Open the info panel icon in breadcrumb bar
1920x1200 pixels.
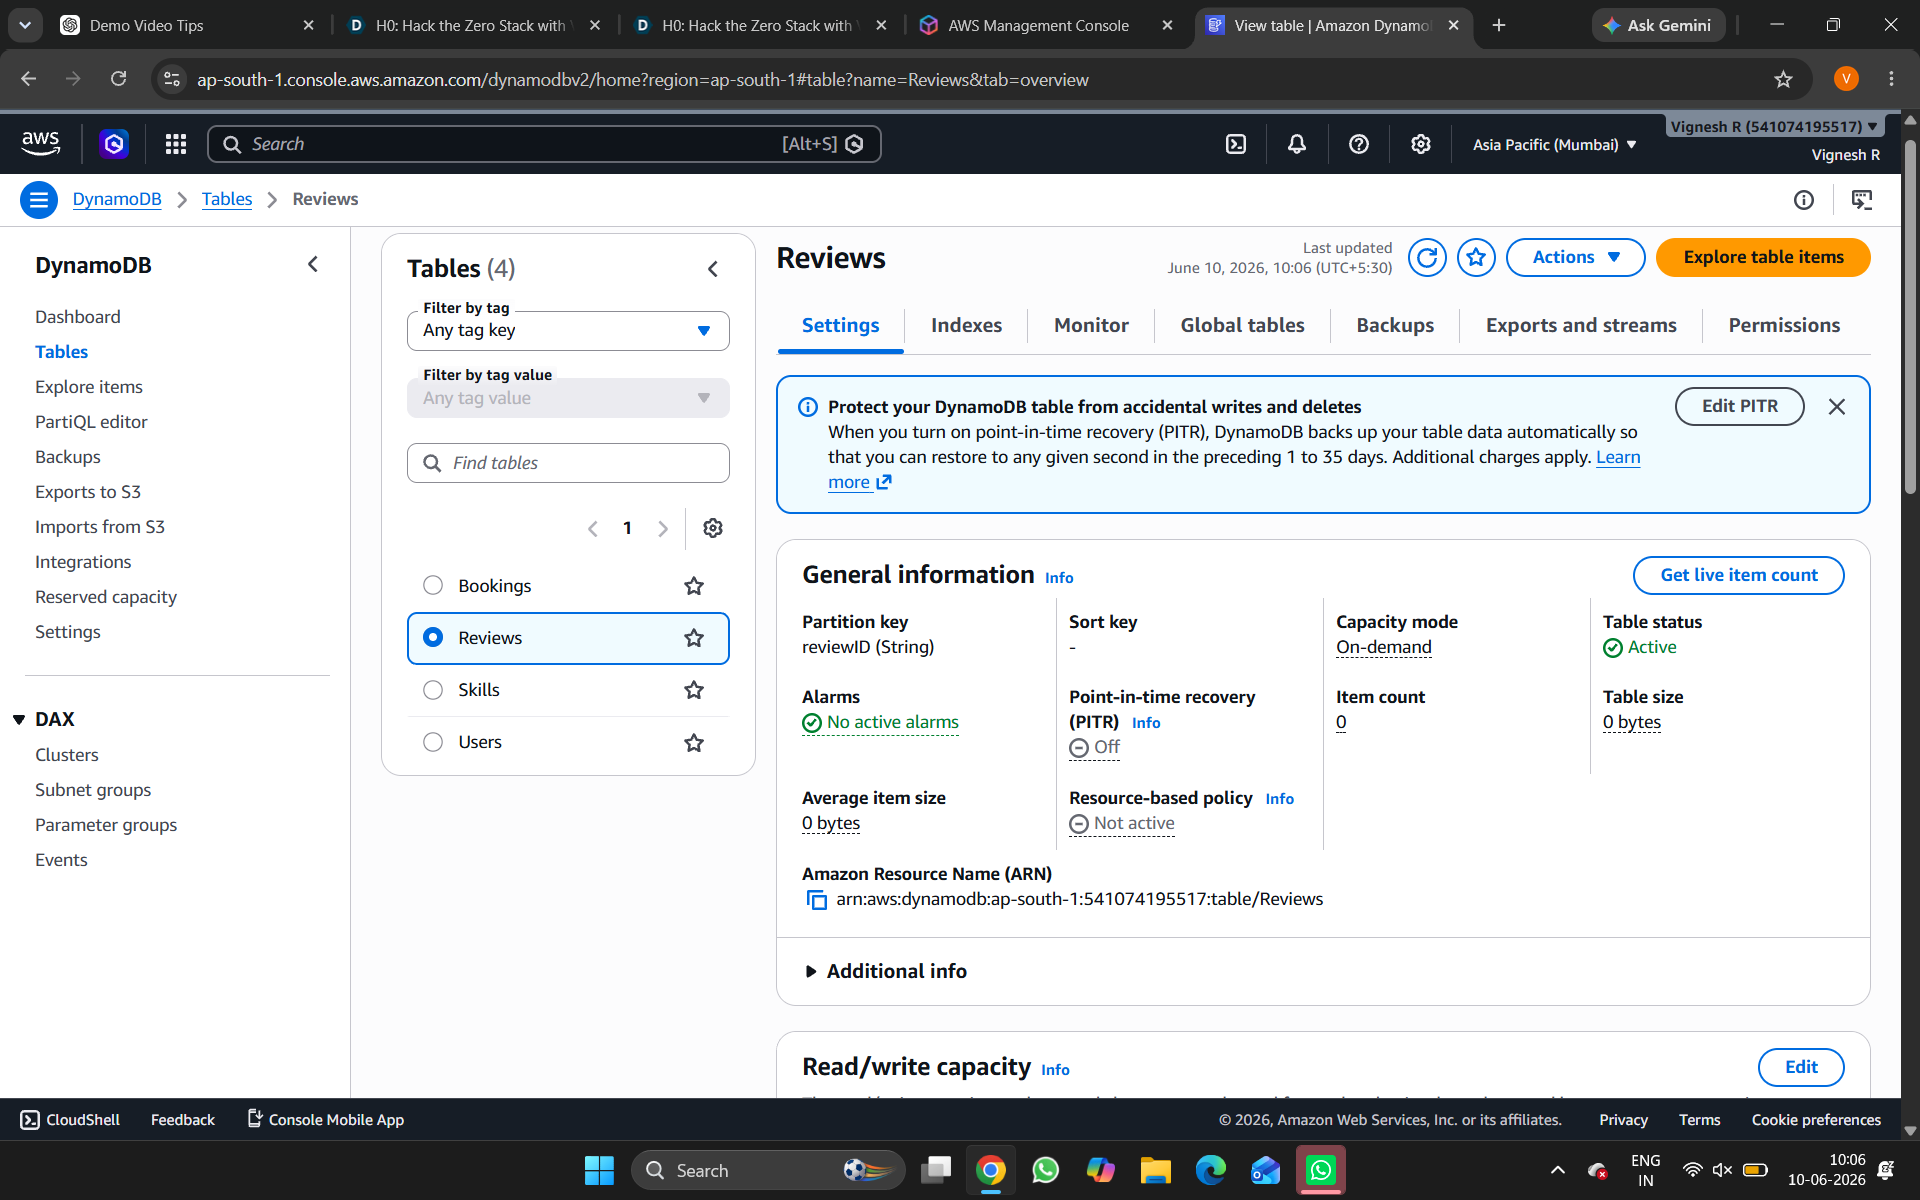1804,200
